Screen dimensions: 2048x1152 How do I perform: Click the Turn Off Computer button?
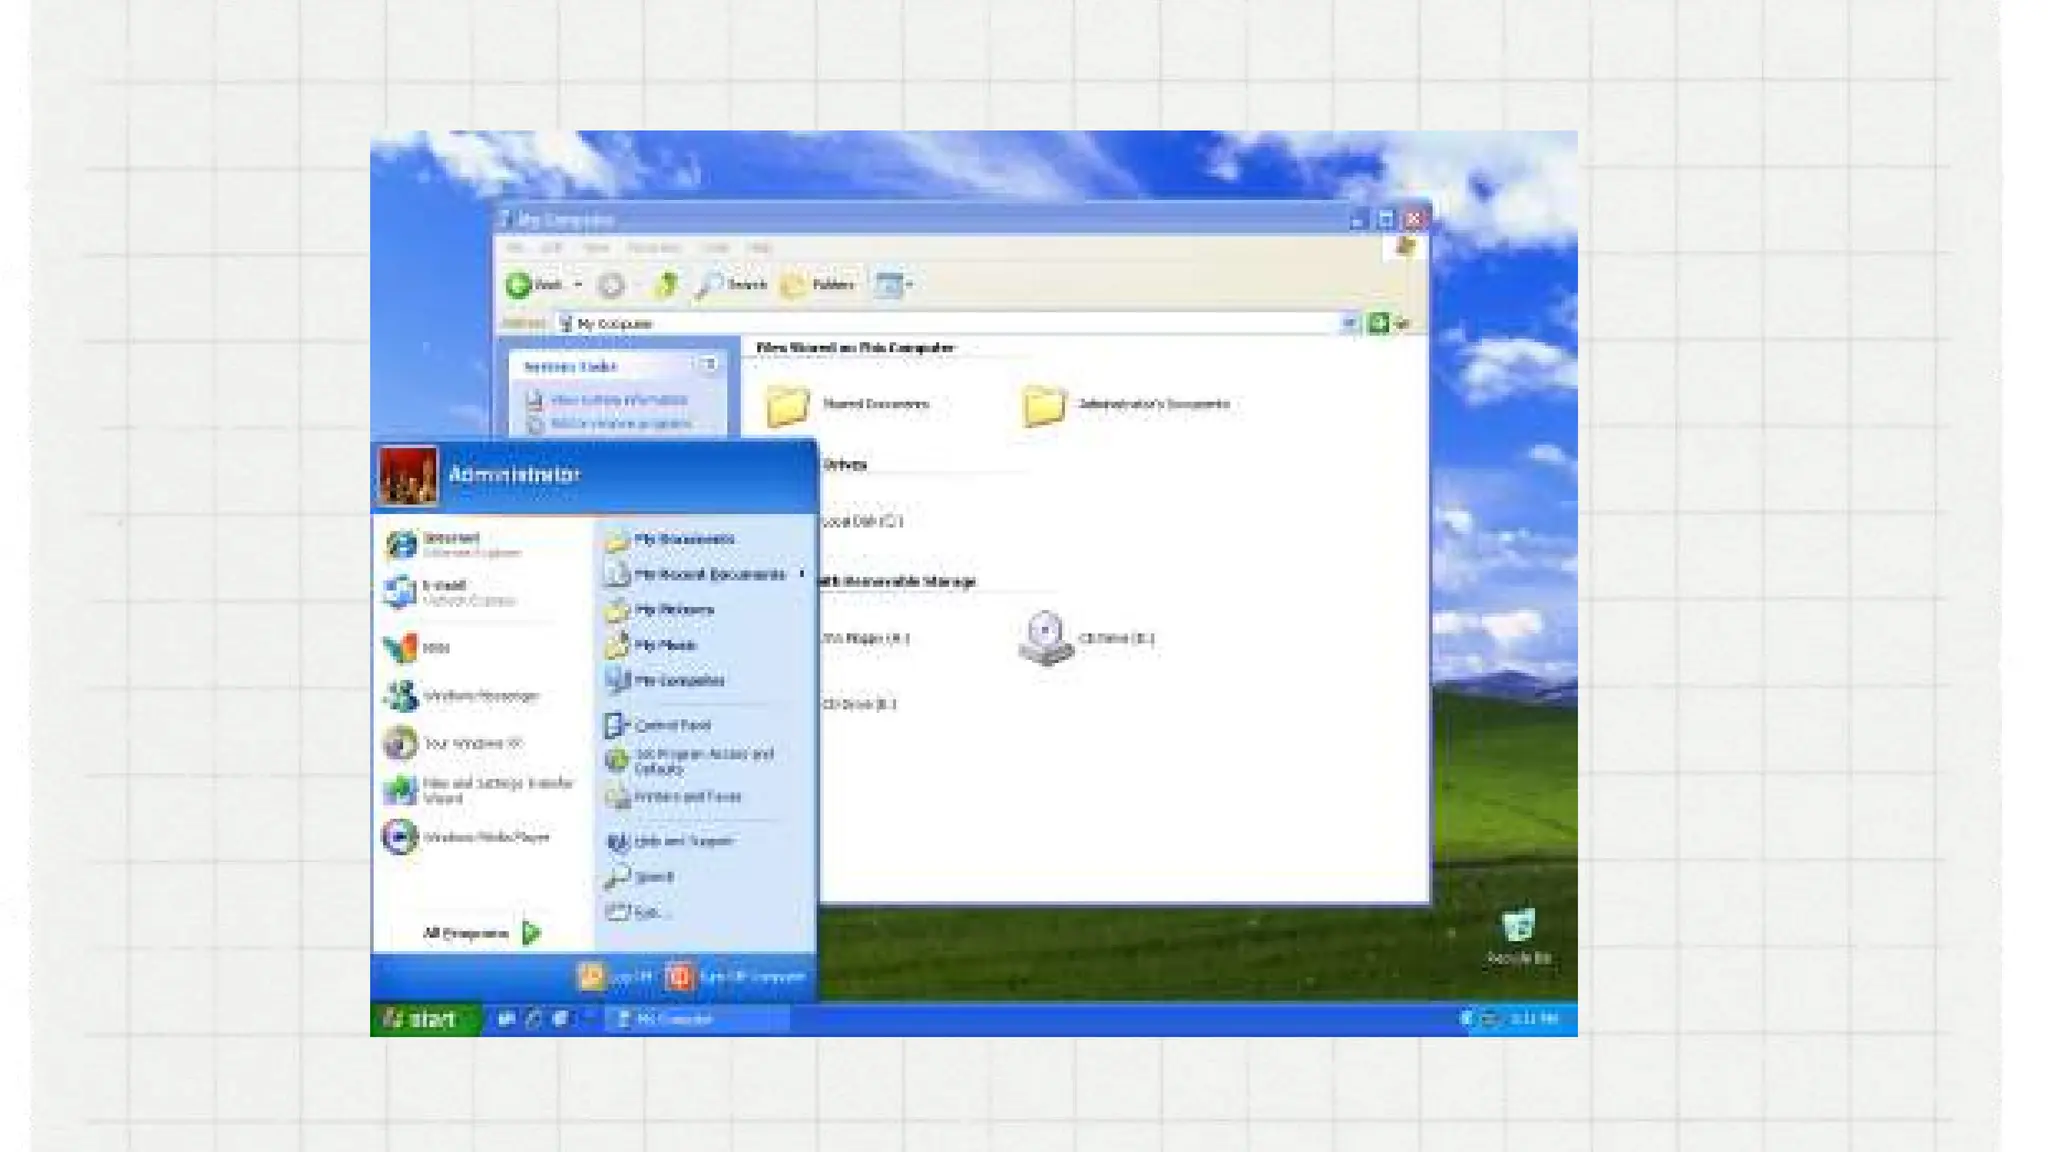pyautogui.click(x=679, y=976)
